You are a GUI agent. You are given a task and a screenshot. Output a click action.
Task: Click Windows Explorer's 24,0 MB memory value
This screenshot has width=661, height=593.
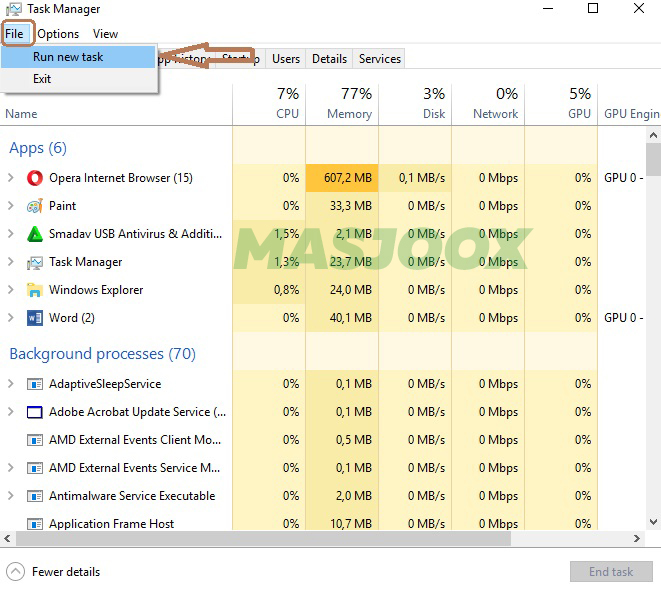351,290
